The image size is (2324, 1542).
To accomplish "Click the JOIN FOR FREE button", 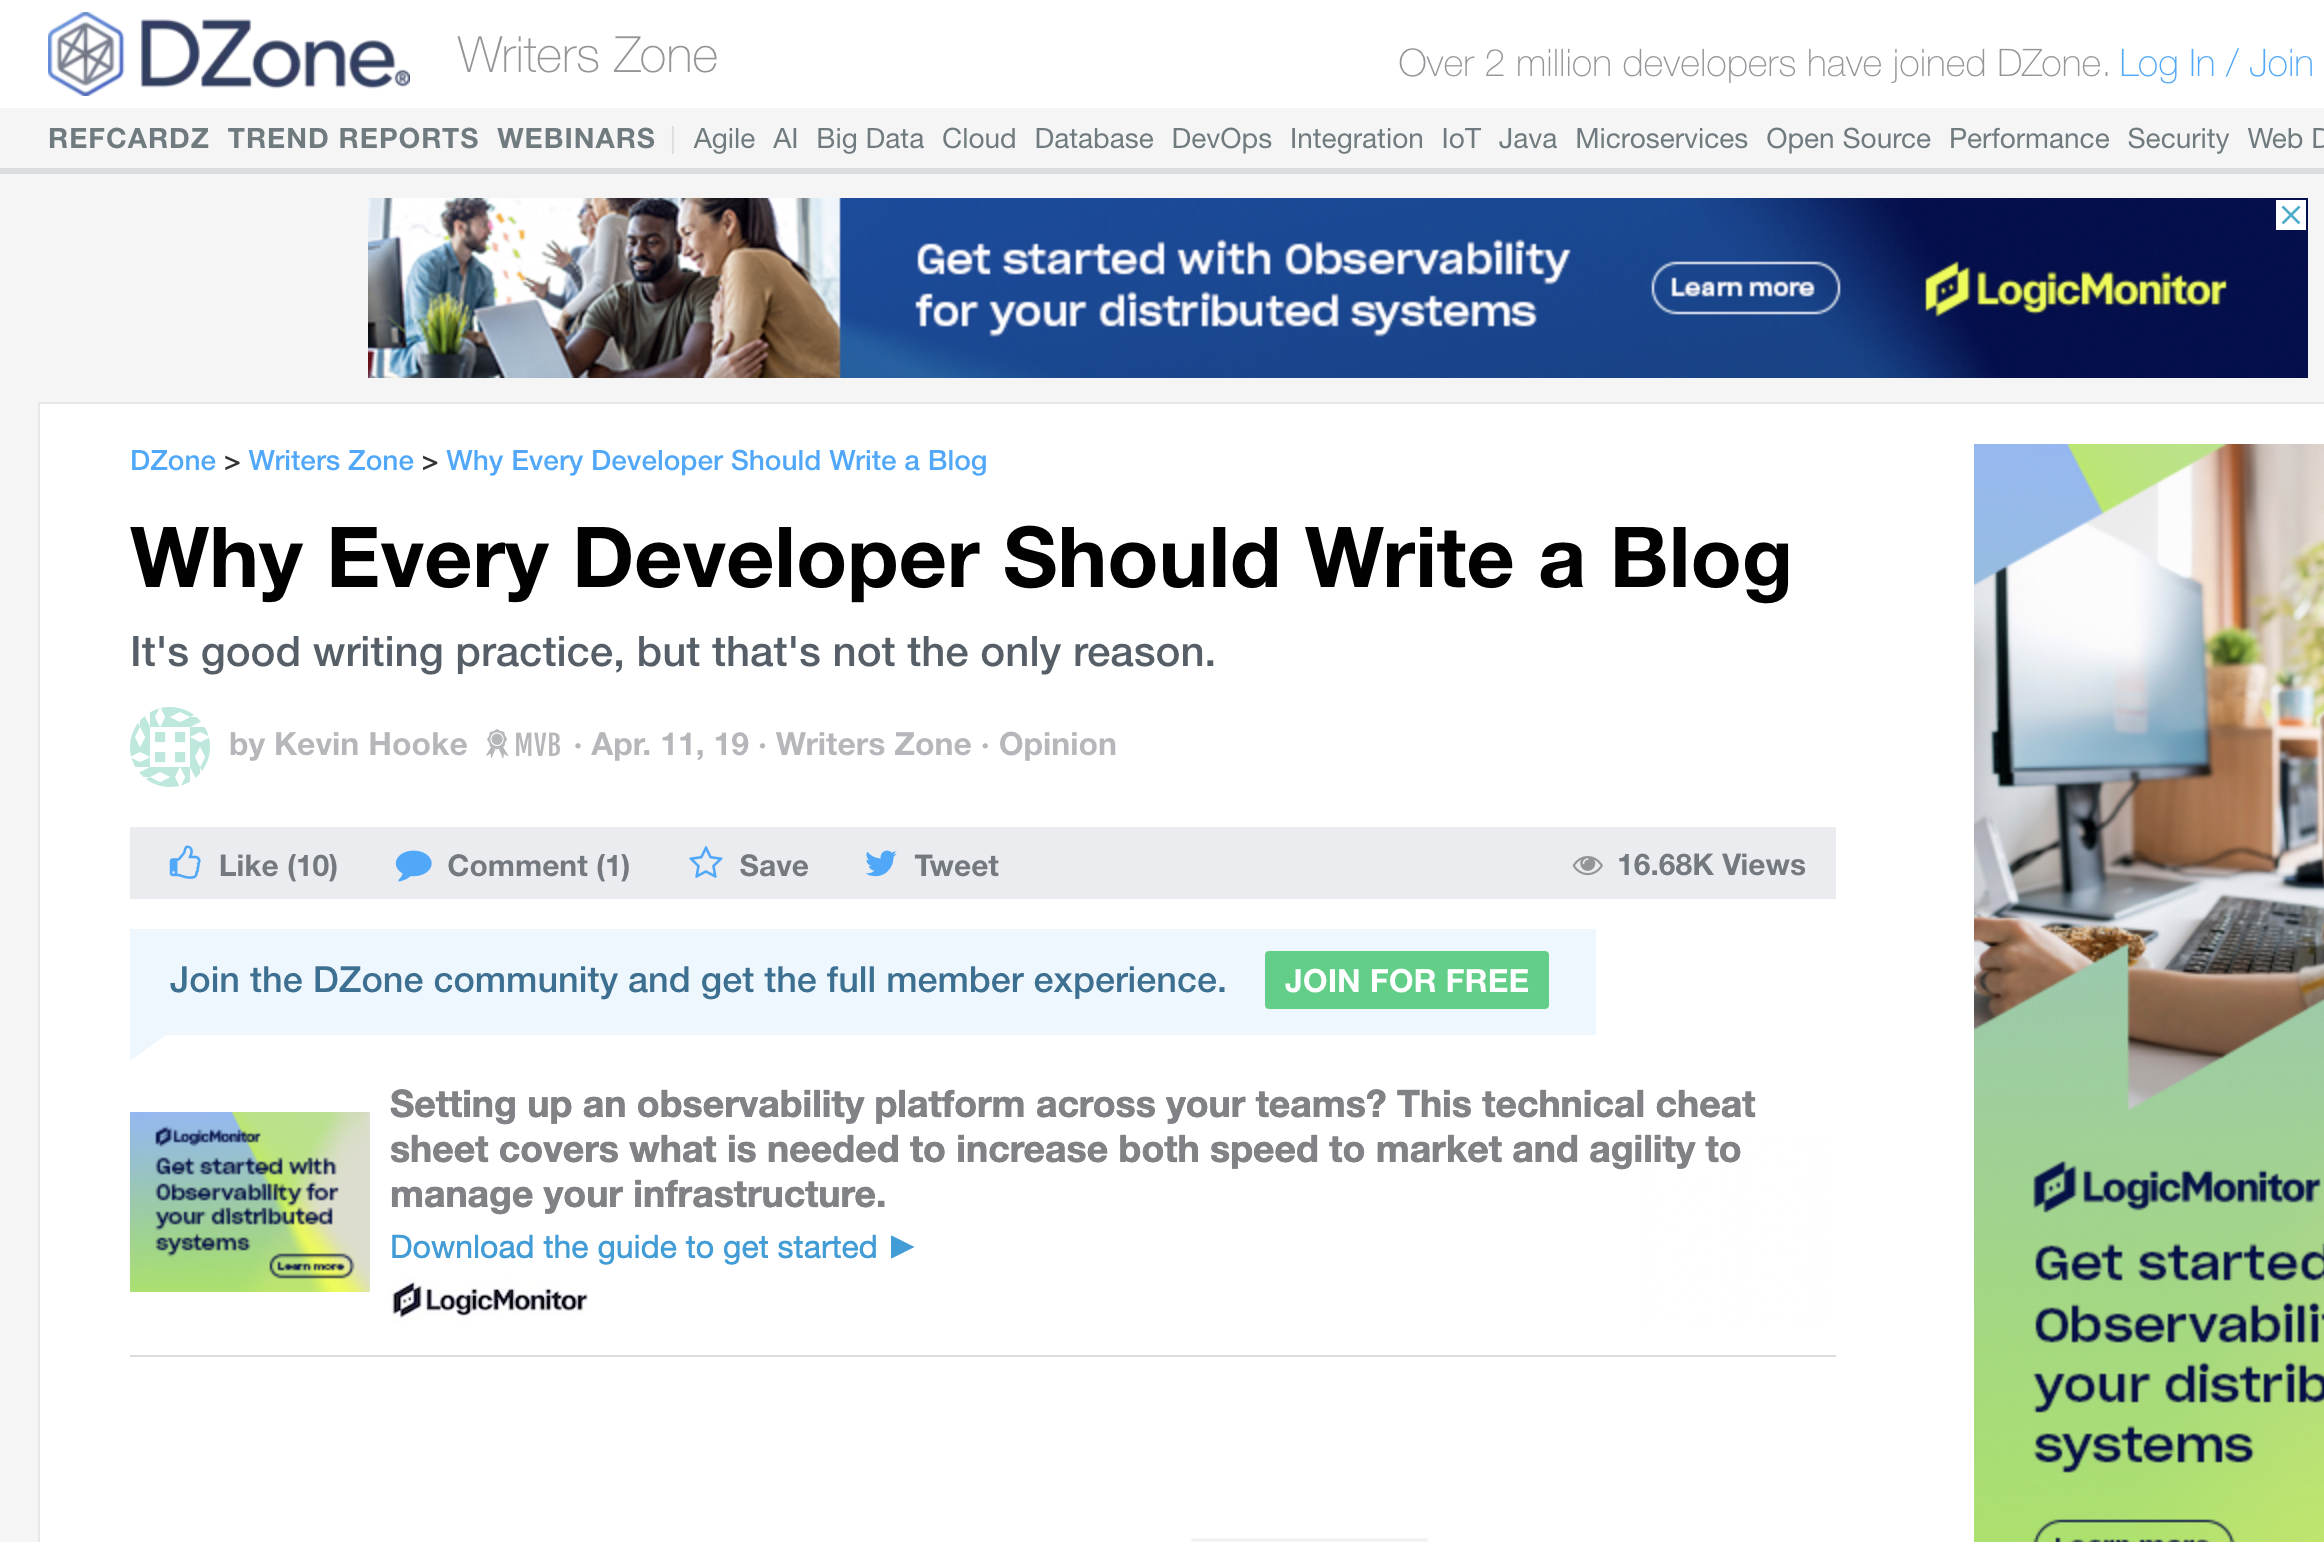I will click(x=1406, y=980).
